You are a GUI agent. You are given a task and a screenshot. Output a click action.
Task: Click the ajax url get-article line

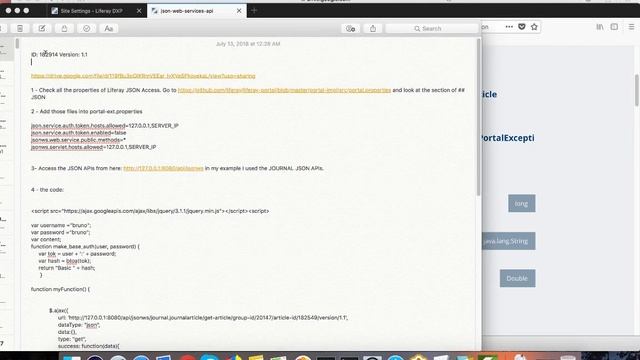click(203, 318)
